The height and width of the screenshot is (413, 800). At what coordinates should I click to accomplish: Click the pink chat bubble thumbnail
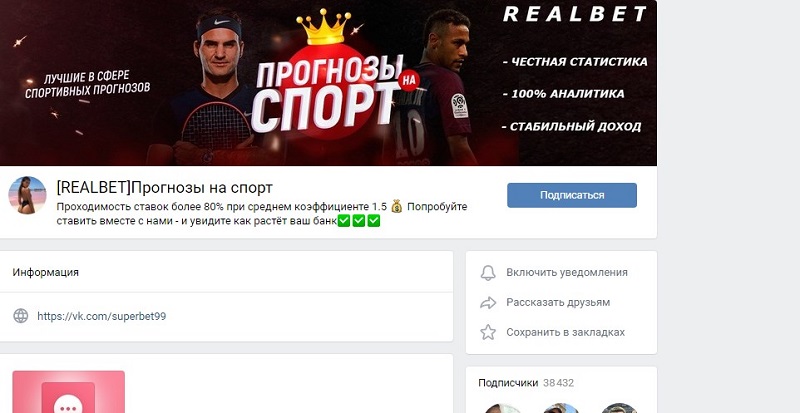point(68,392)
